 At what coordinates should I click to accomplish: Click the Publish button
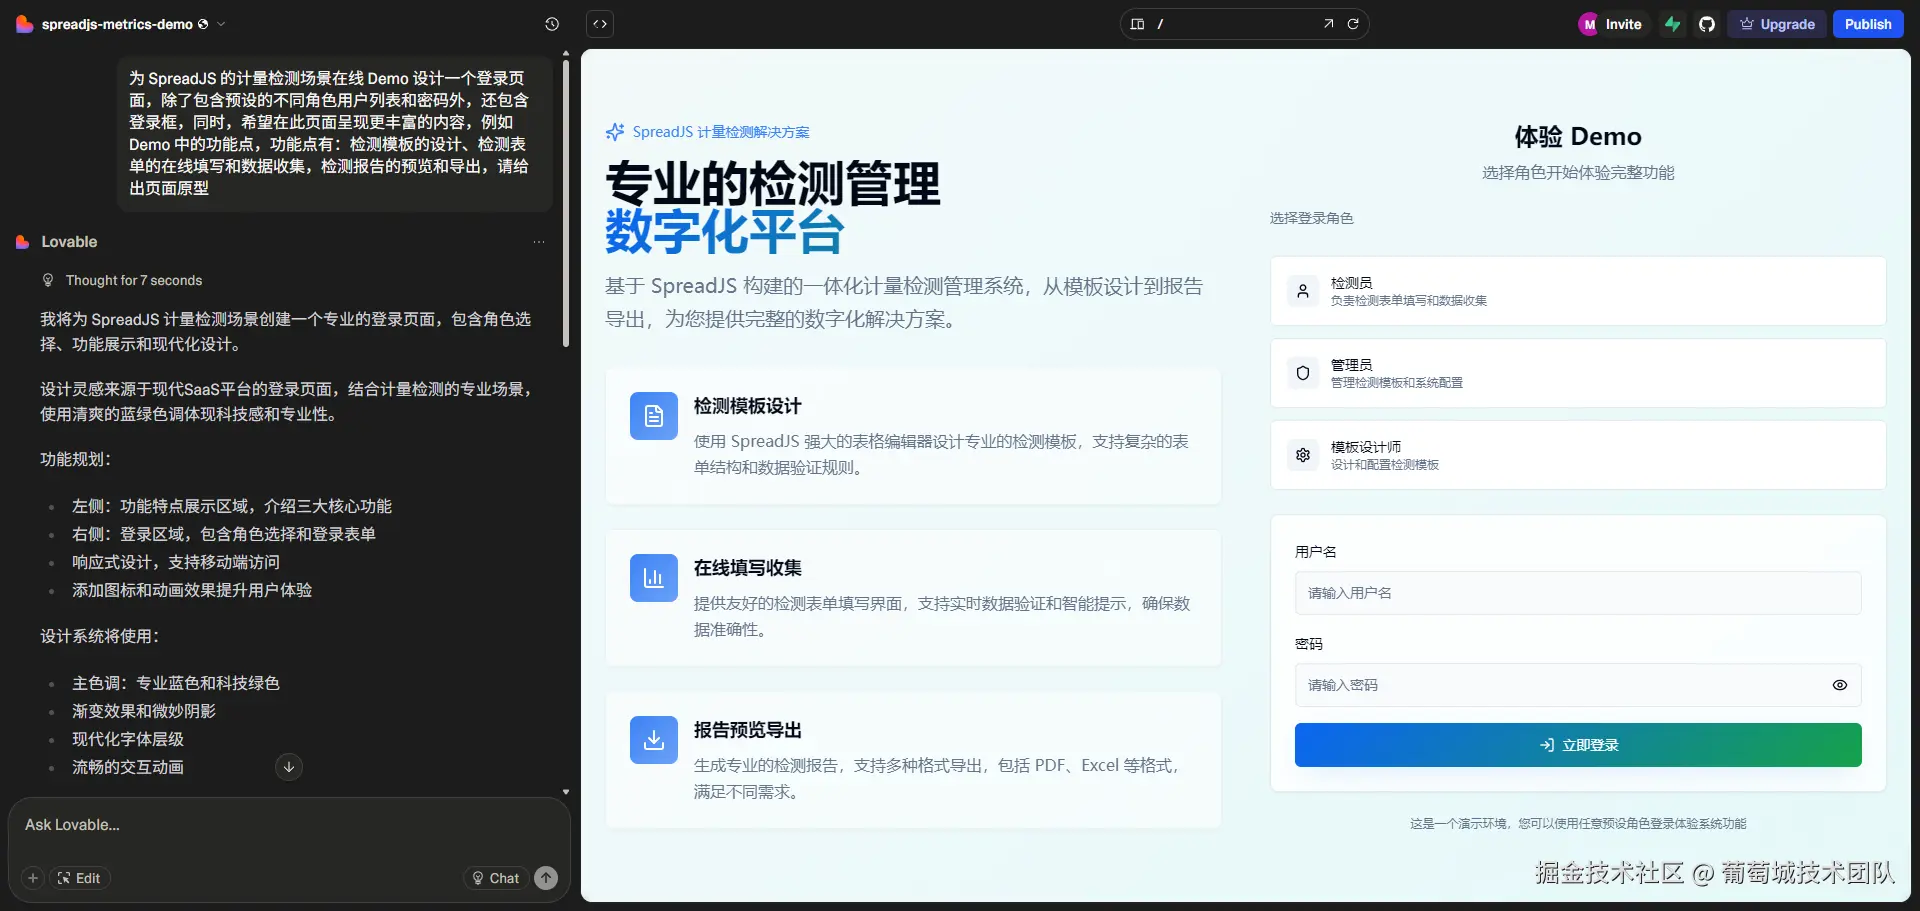(x=1868, y=24)
